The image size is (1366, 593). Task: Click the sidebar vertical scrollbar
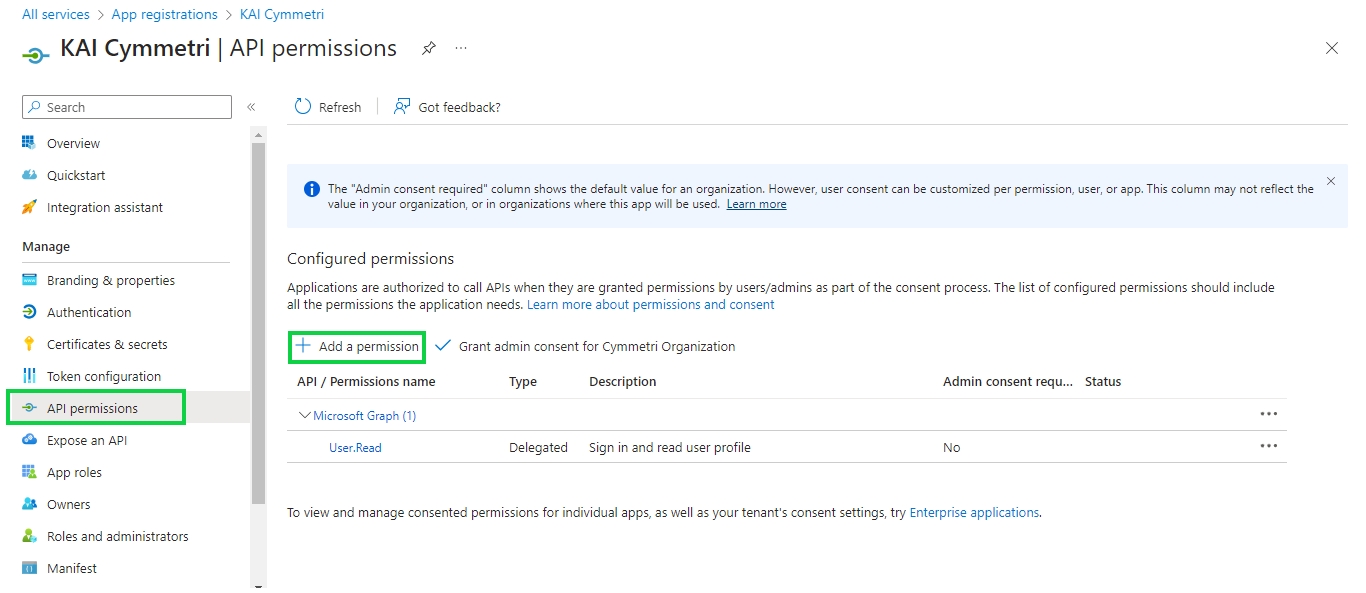[x=259, y=320]
